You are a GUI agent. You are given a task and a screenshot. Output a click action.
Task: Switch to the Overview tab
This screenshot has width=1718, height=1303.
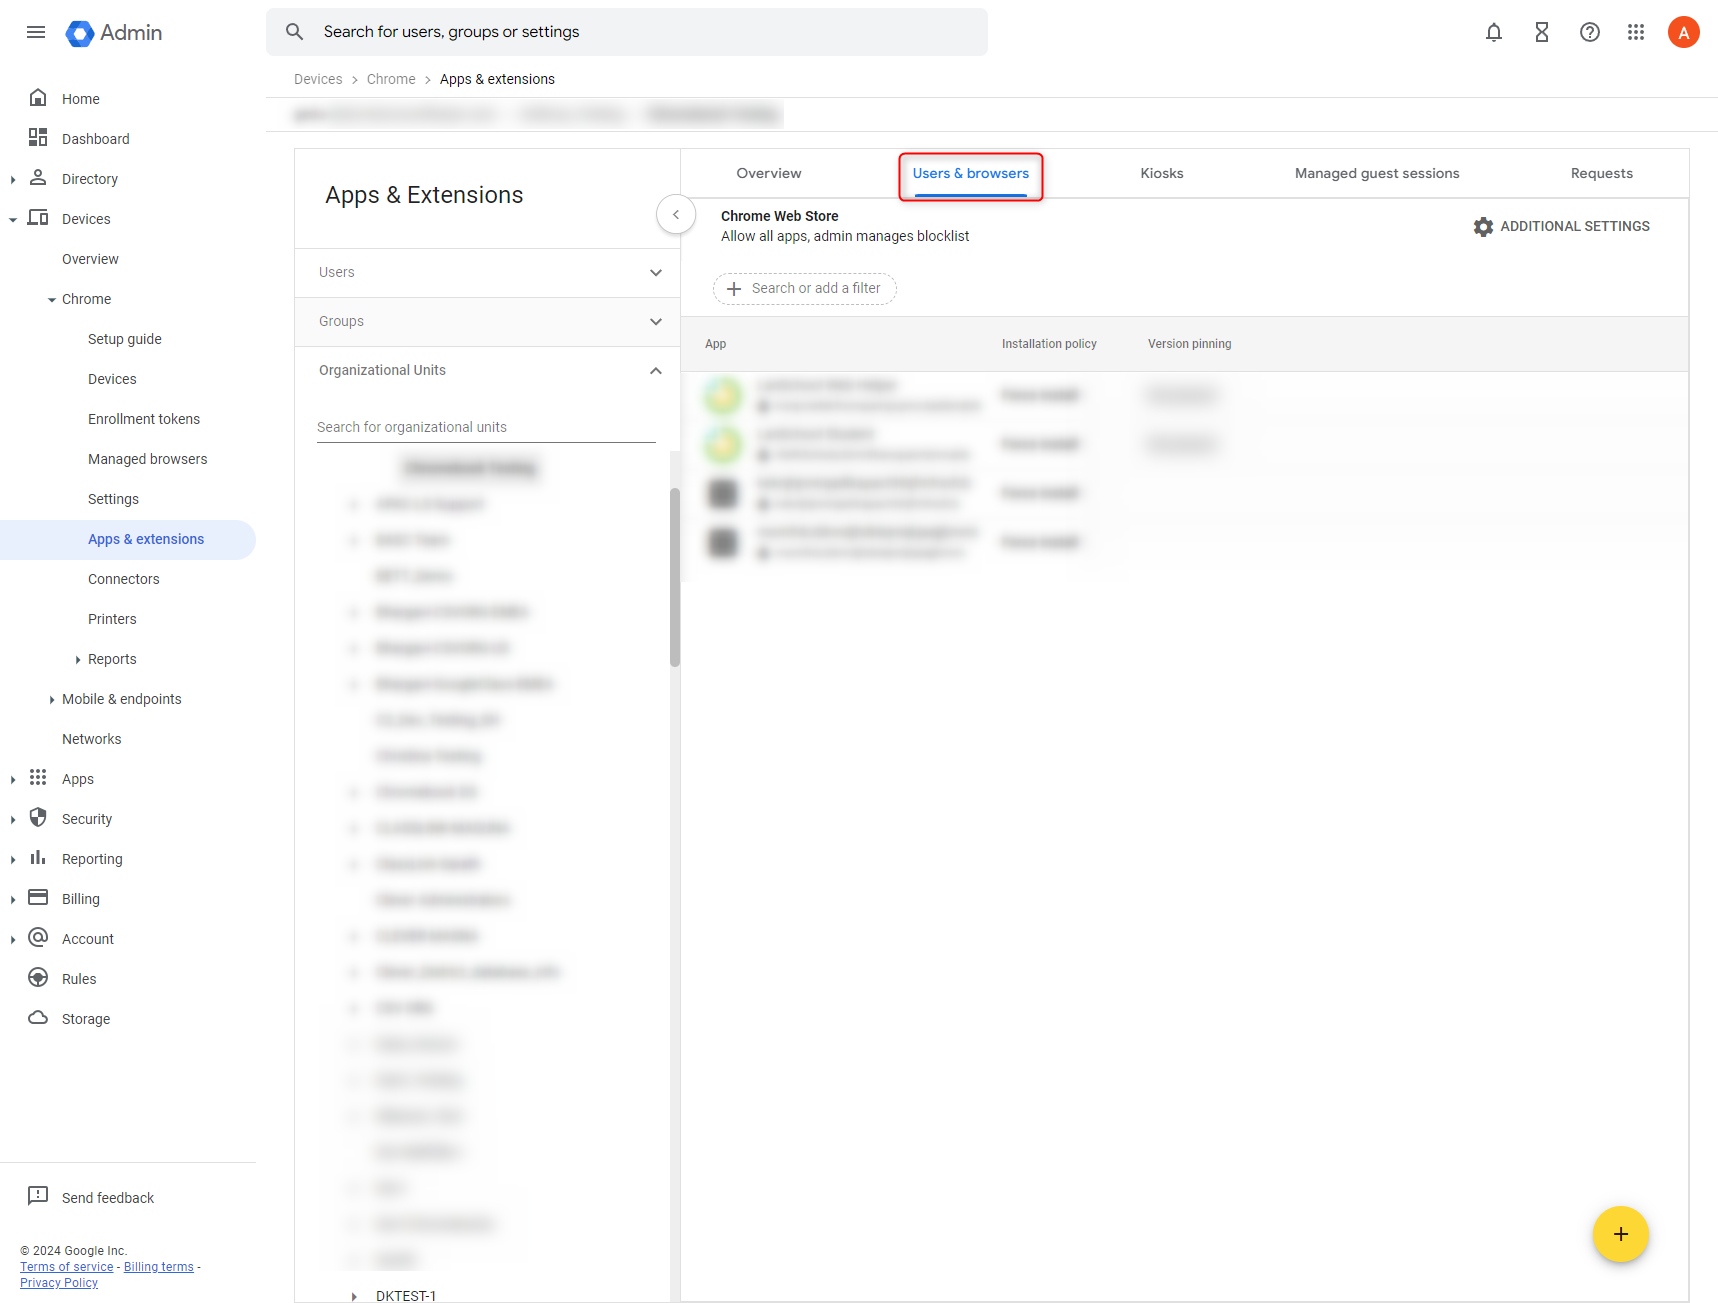pos(769,174)
